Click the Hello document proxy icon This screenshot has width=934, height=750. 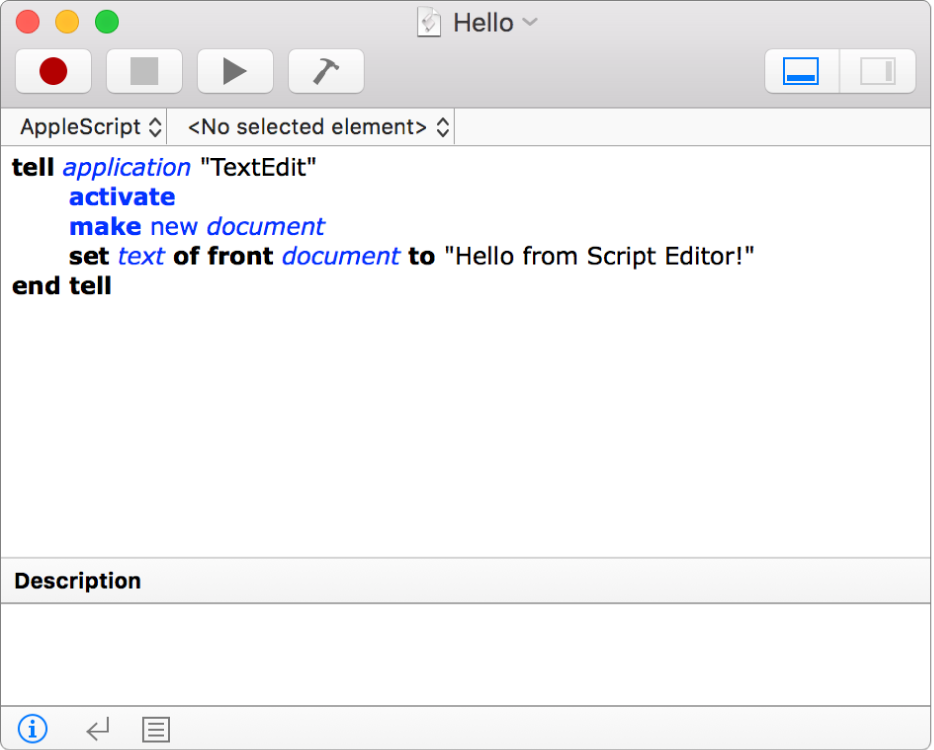click(429, 22)
